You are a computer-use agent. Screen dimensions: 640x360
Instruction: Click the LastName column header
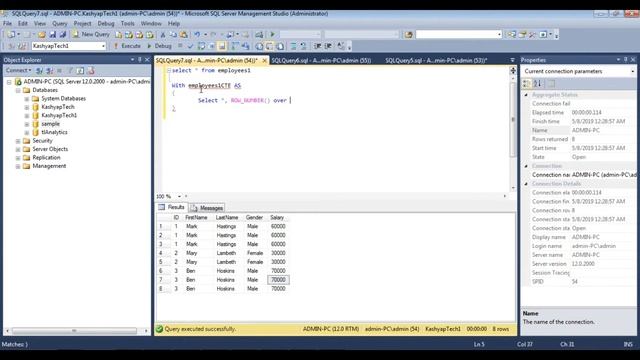(227, 218)
